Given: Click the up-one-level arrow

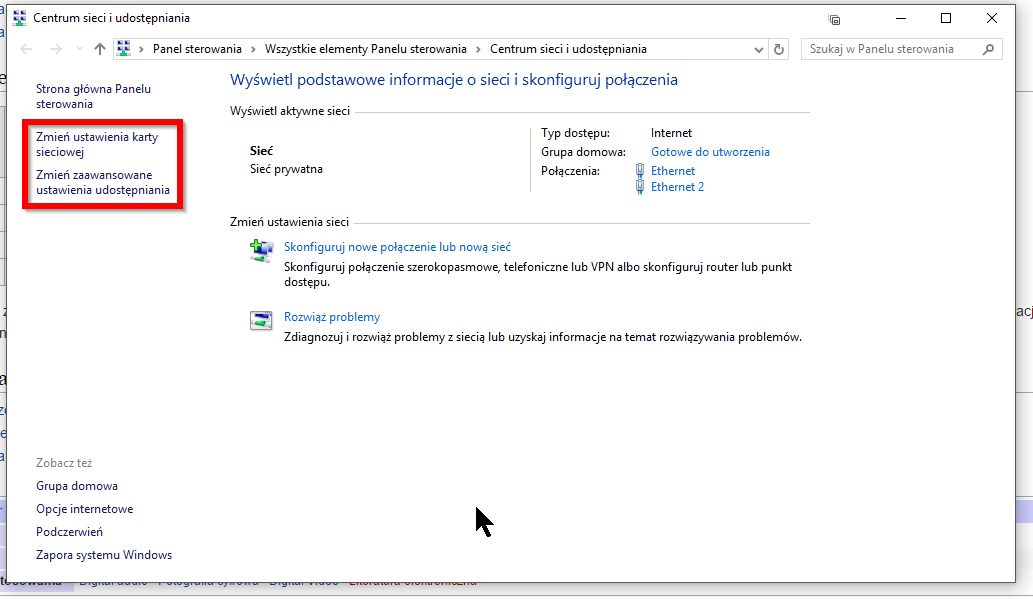Looking at the screenshot, I should pos(99,49).
